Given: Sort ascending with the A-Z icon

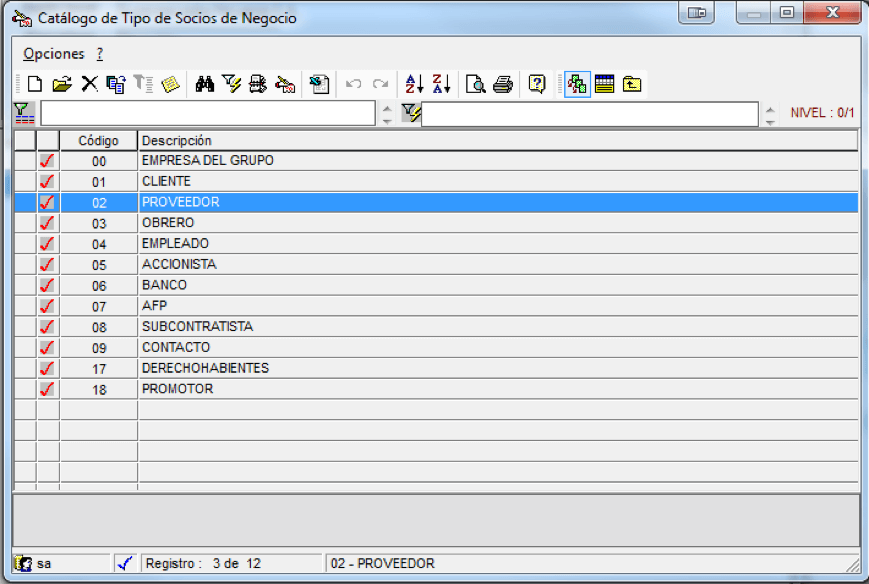Looking at the screenshot, I should pos(415,84).
